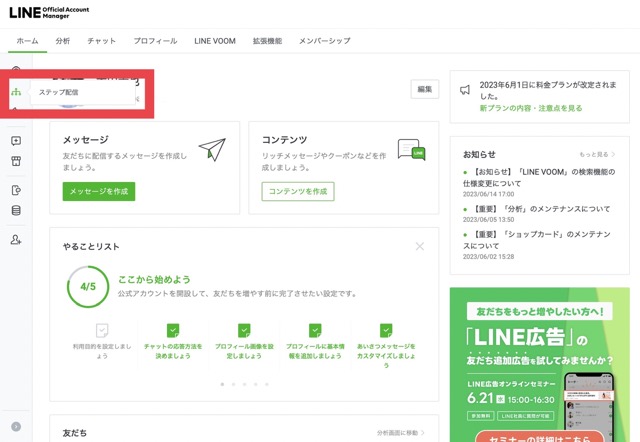Viewport: 640px width, 442px height.
Task: Click the LINE広告 seminar banner
Action: pos(540,364)
